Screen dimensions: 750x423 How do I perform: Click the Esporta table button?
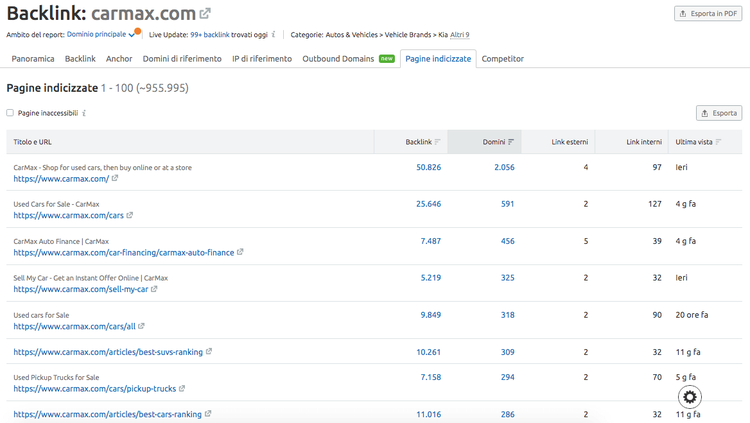(x=719, y=113)
